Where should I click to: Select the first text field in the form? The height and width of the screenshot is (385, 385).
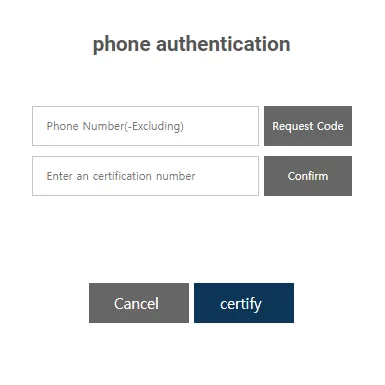coord(145,126)
